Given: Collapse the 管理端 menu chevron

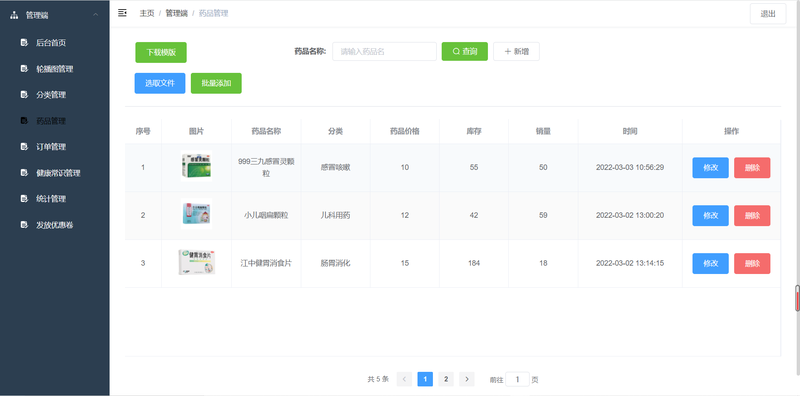Looking at the screenshot, I should [x=95, y=15].
